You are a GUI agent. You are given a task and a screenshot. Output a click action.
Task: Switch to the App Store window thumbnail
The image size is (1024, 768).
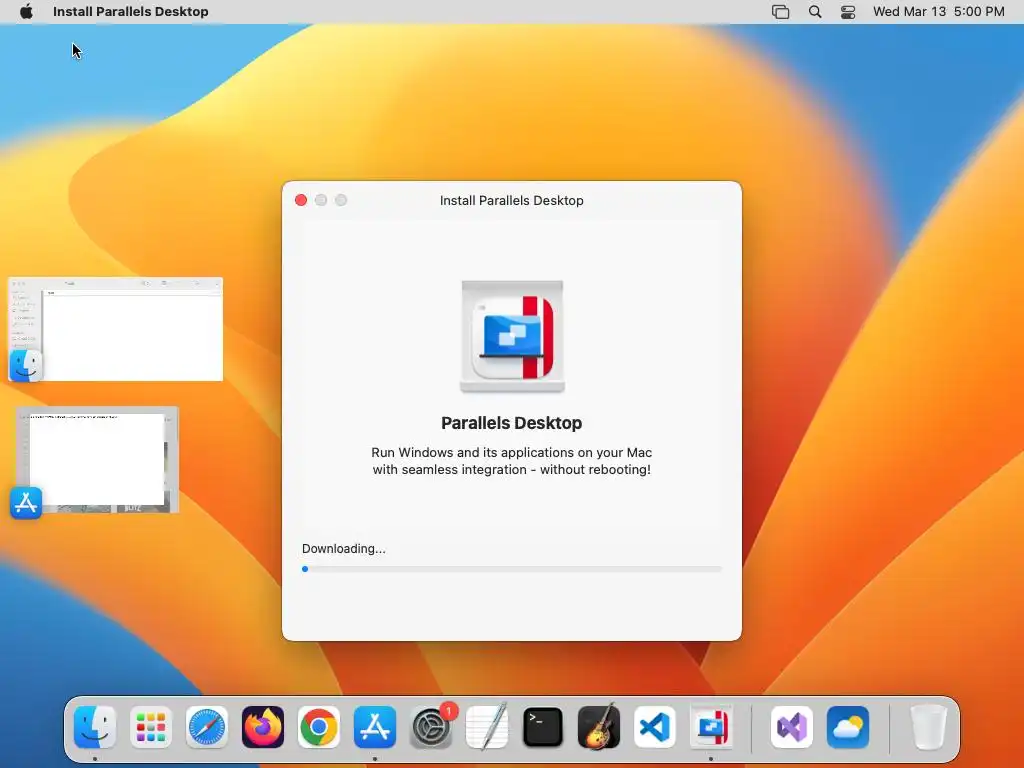coord(97,460)
